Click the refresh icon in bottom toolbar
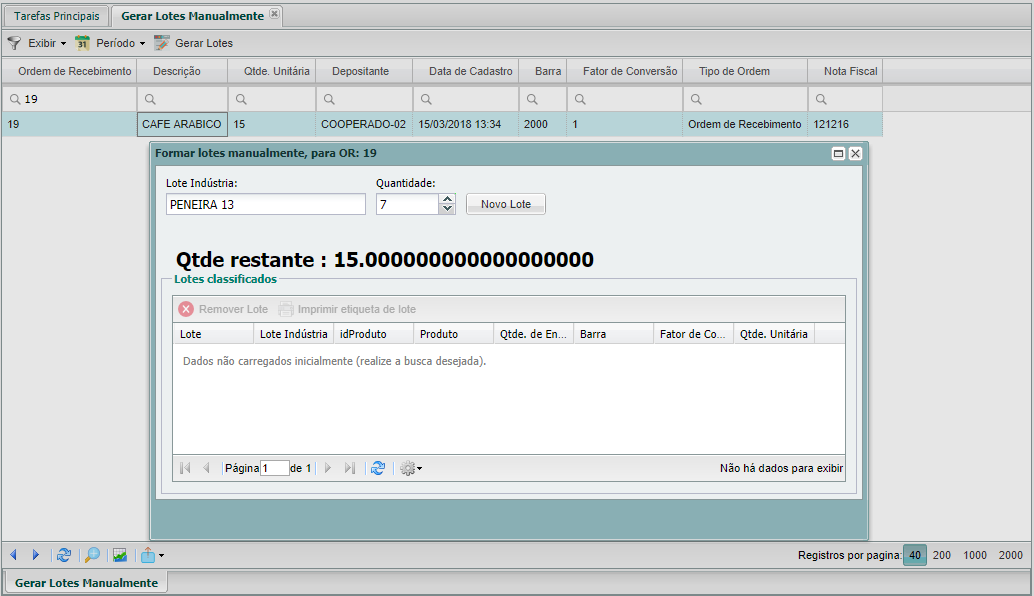The image size is (1034, 596). tap(64, 555)
